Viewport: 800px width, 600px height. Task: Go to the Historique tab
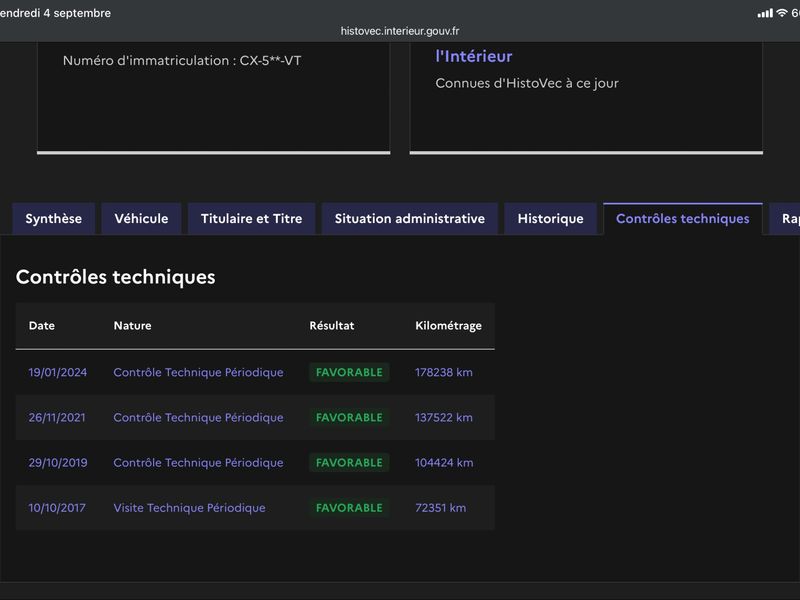[551, 219]
